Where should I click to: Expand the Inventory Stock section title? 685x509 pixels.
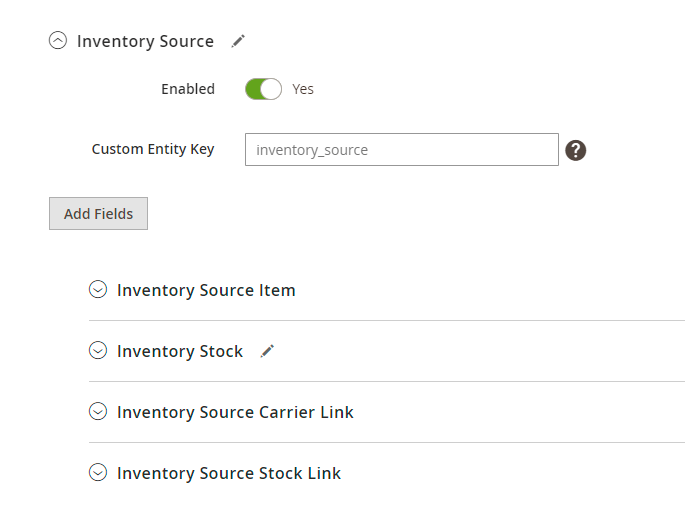(180, 351)
